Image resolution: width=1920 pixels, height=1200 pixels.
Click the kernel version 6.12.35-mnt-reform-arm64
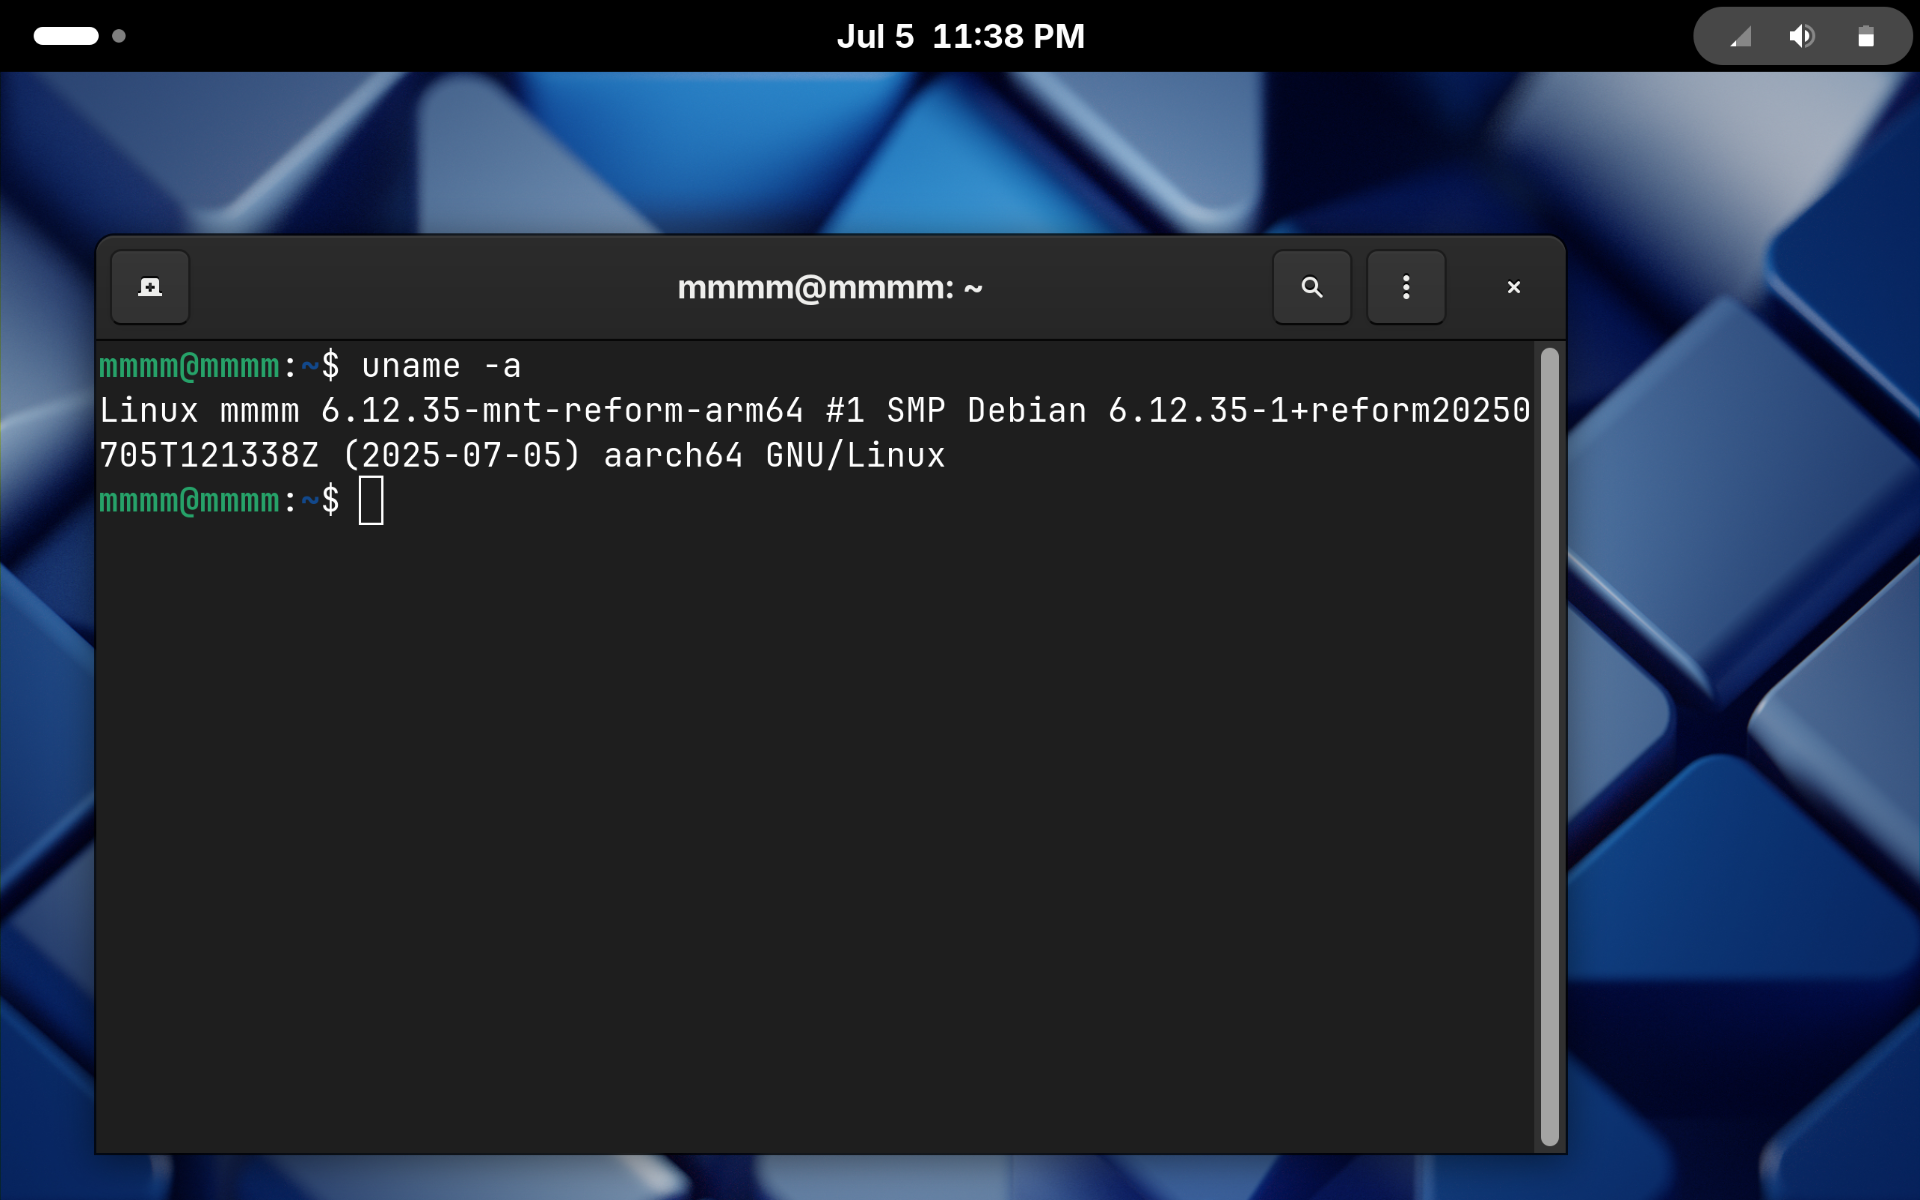[x=562, y=411]
